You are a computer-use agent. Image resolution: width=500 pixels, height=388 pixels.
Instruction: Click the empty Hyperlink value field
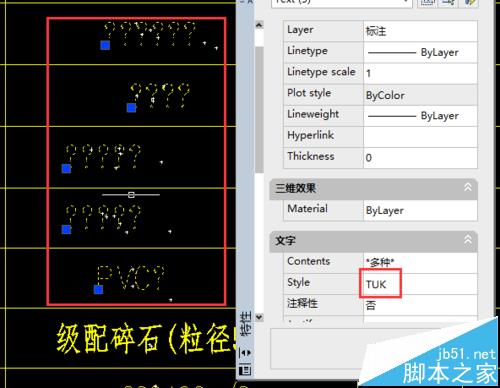420,137
